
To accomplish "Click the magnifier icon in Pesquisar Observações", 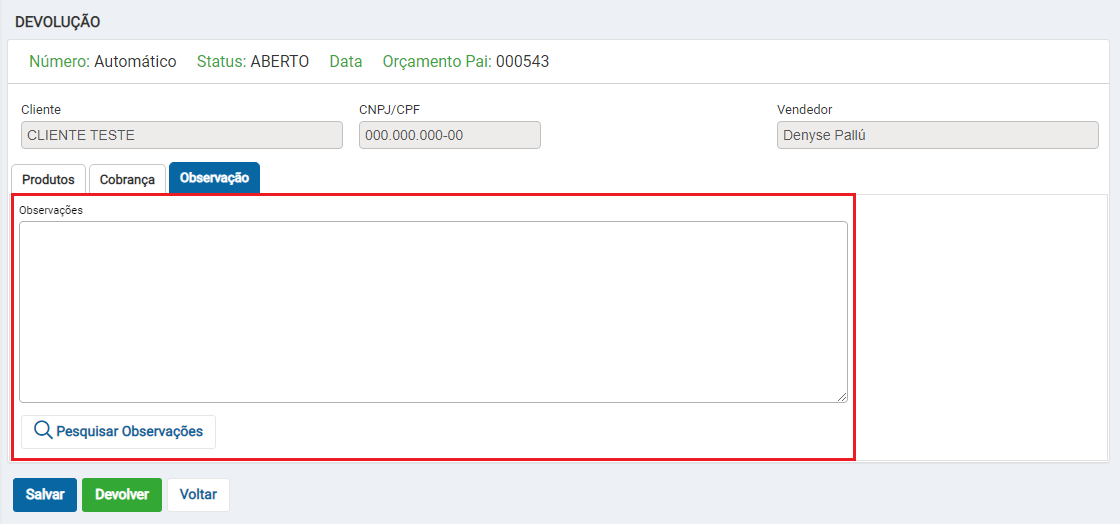I will point(44,430).
